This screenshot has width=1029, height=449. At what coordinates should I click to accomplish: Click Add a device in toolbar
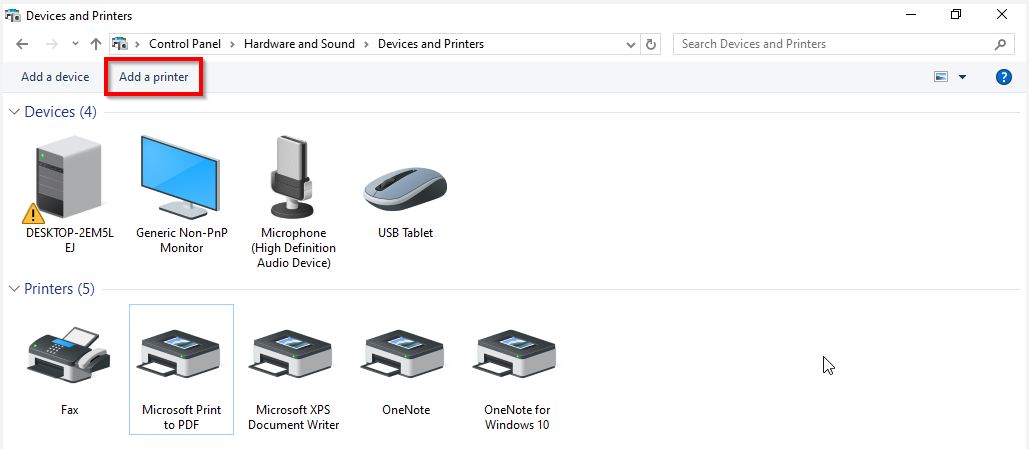(55, 77)
